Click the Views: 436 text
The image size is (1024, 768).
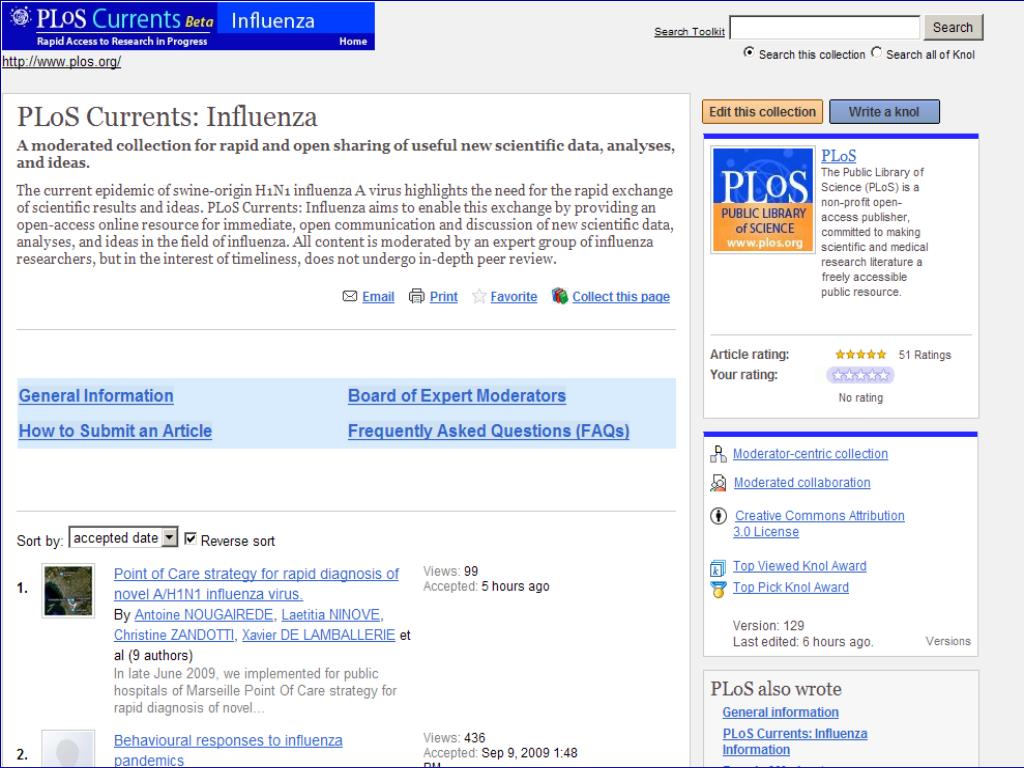454,738
